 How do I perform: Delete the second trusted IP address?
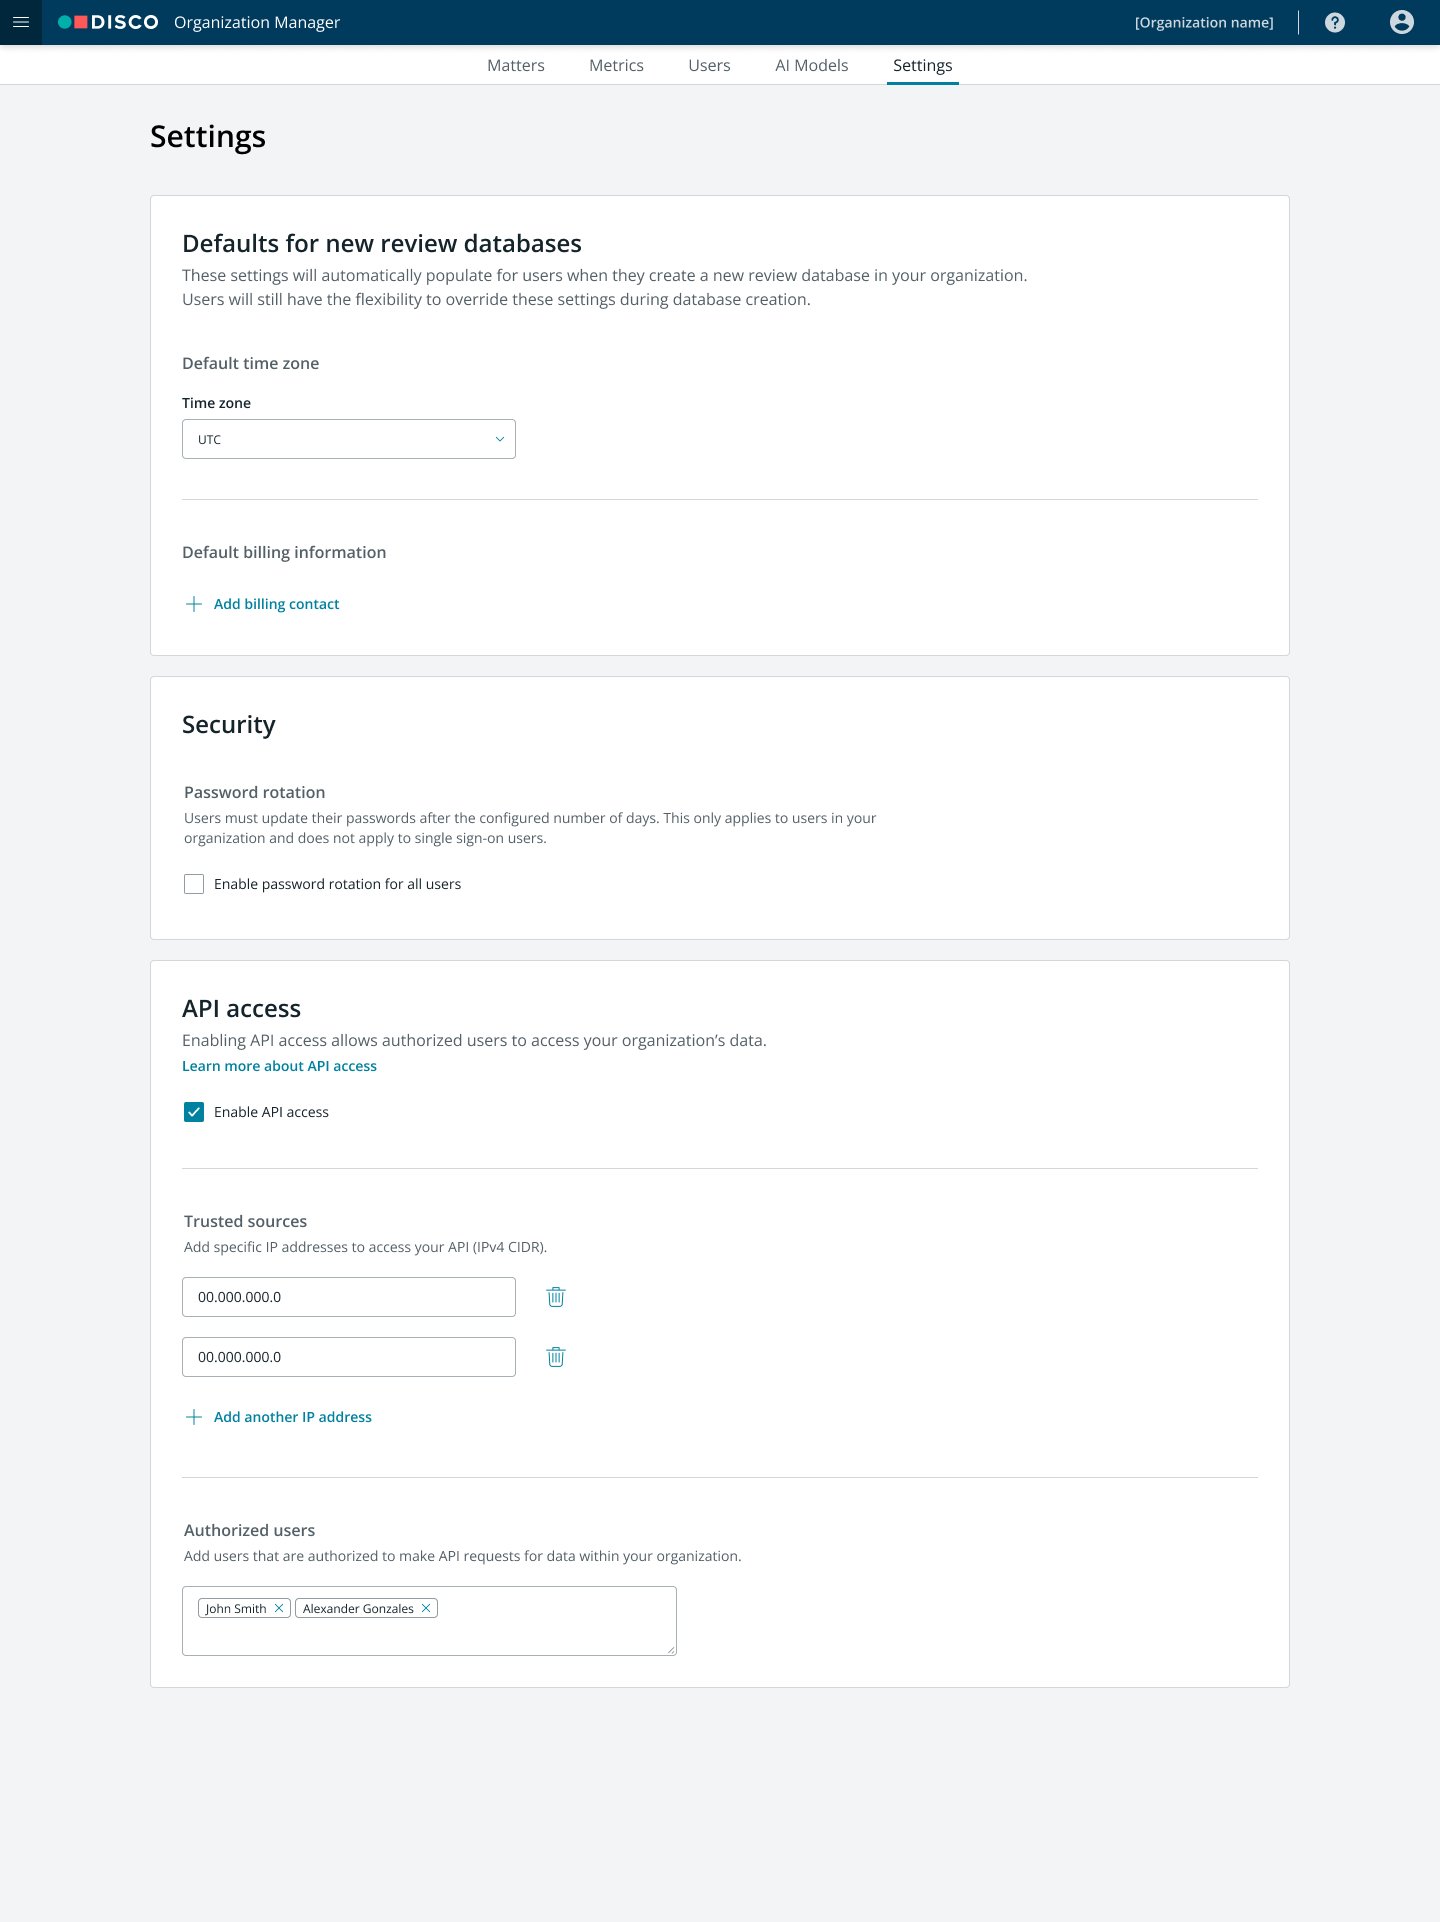click(556, 1357)
